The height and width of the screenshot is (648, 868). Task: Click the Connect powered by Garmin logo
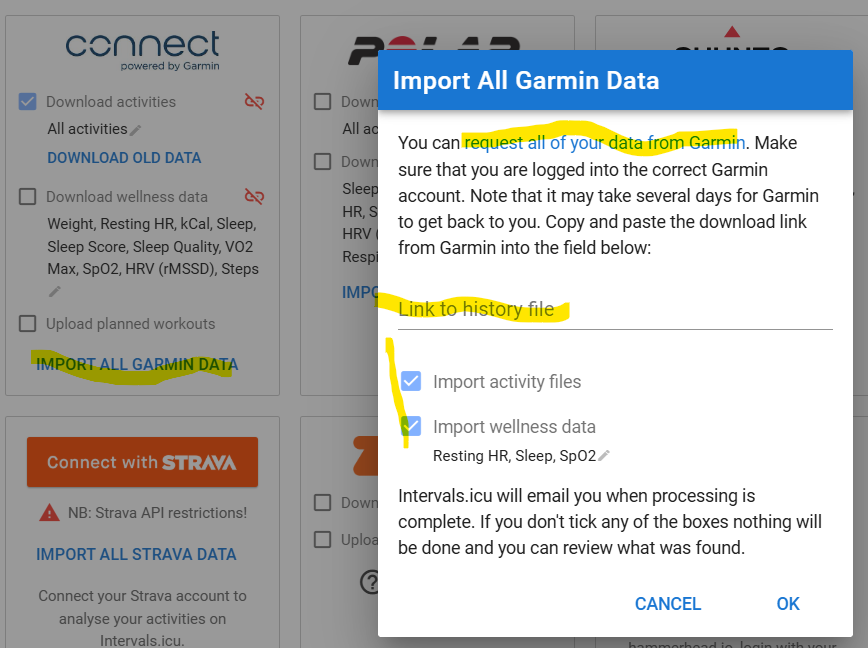tap(143, 51)
